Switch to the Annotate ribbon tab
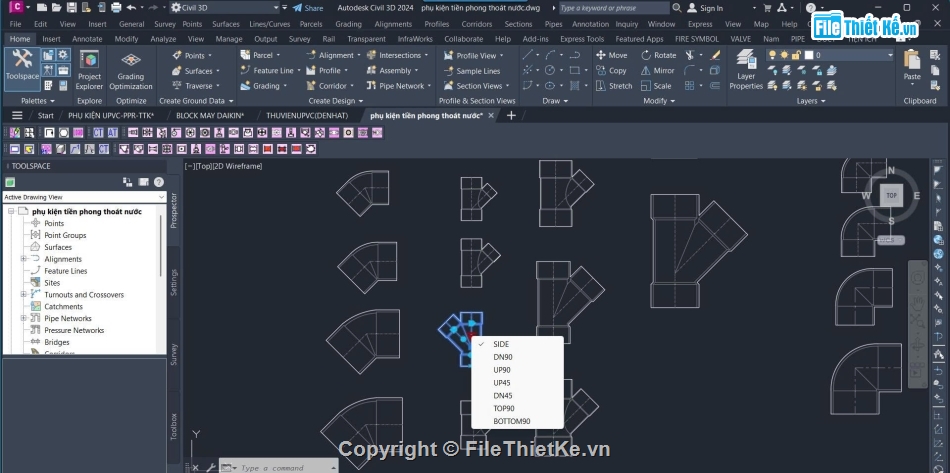The height and width of the screenshot is (473, 950). pyautogui.click(x=87, y=39)
